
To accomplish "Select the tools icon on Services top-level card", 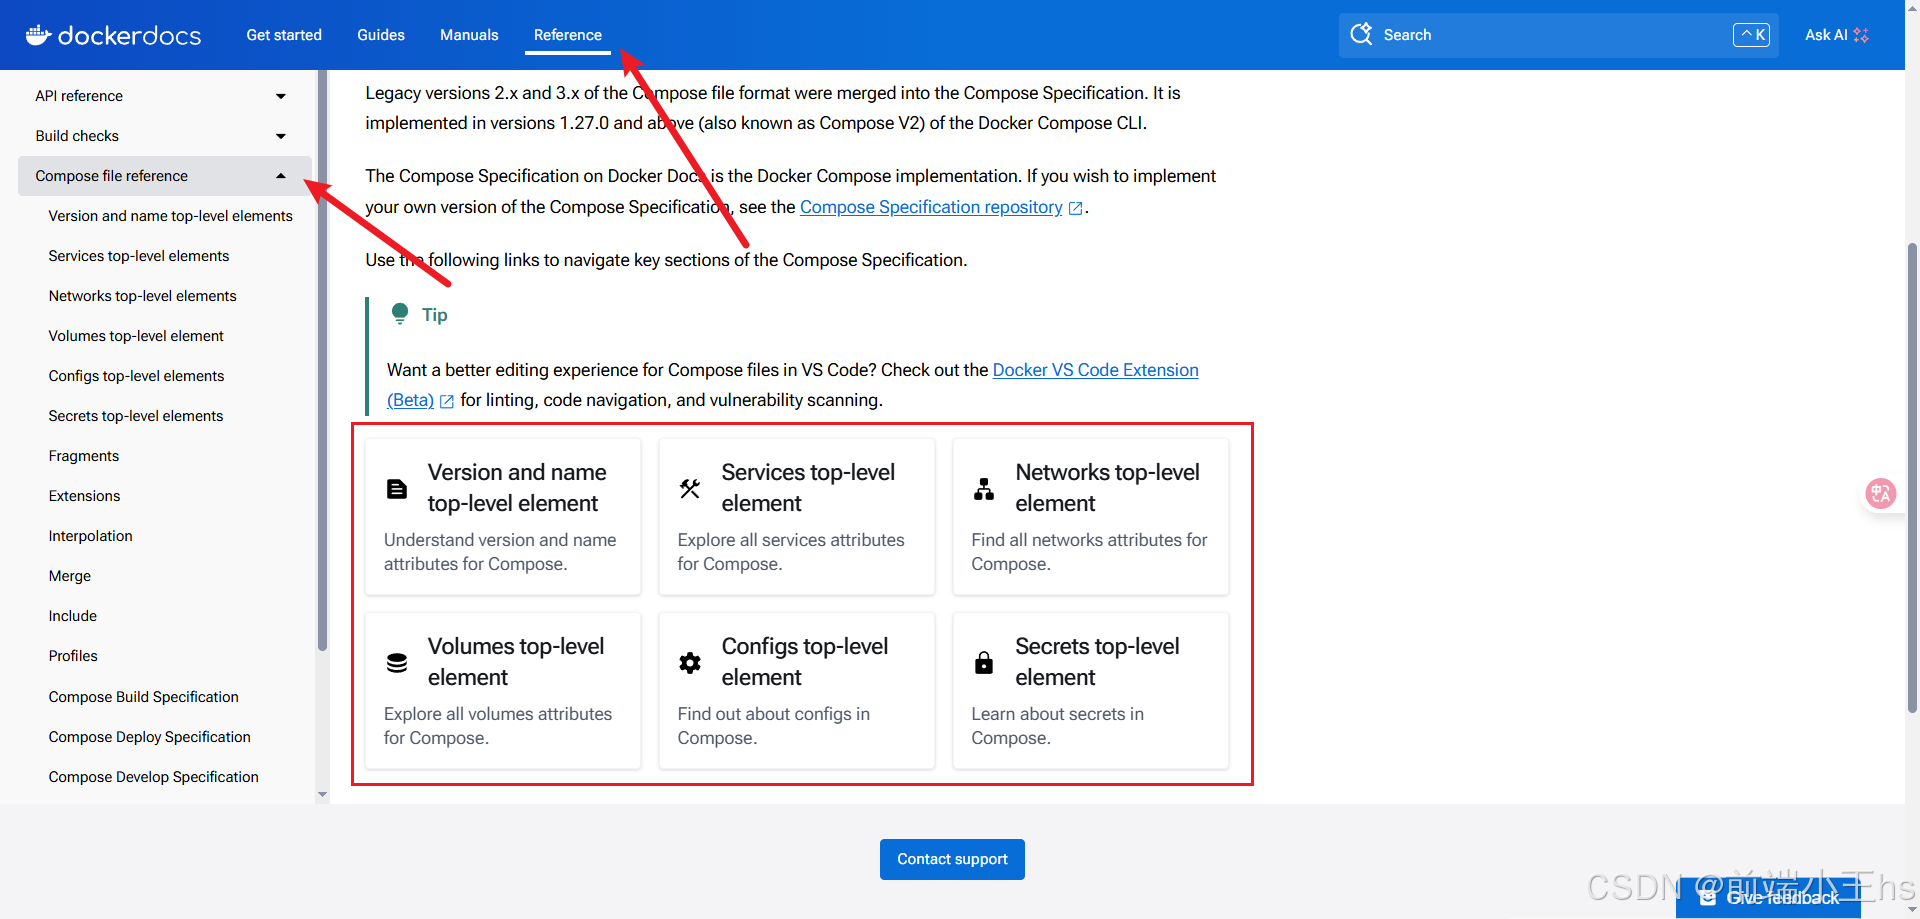I will (690, 488).
